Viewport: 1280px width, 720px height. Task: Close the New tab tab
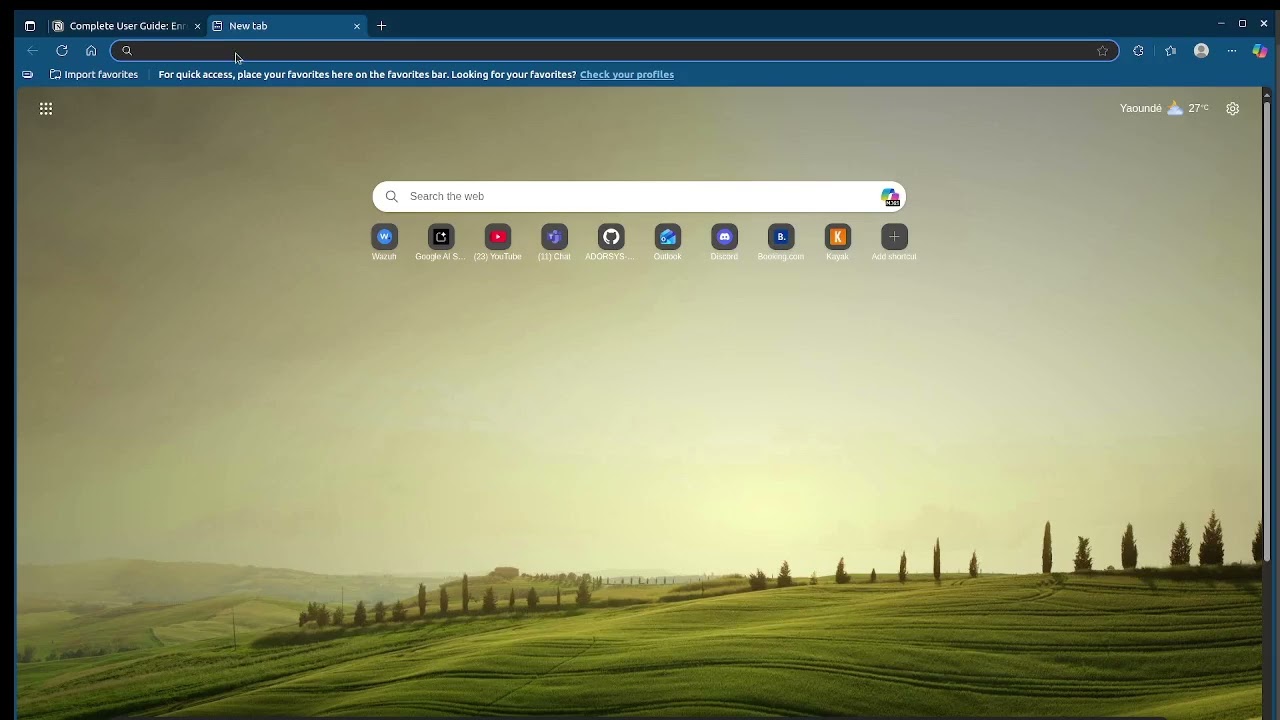pyautogui.click(x=357, y=26)
